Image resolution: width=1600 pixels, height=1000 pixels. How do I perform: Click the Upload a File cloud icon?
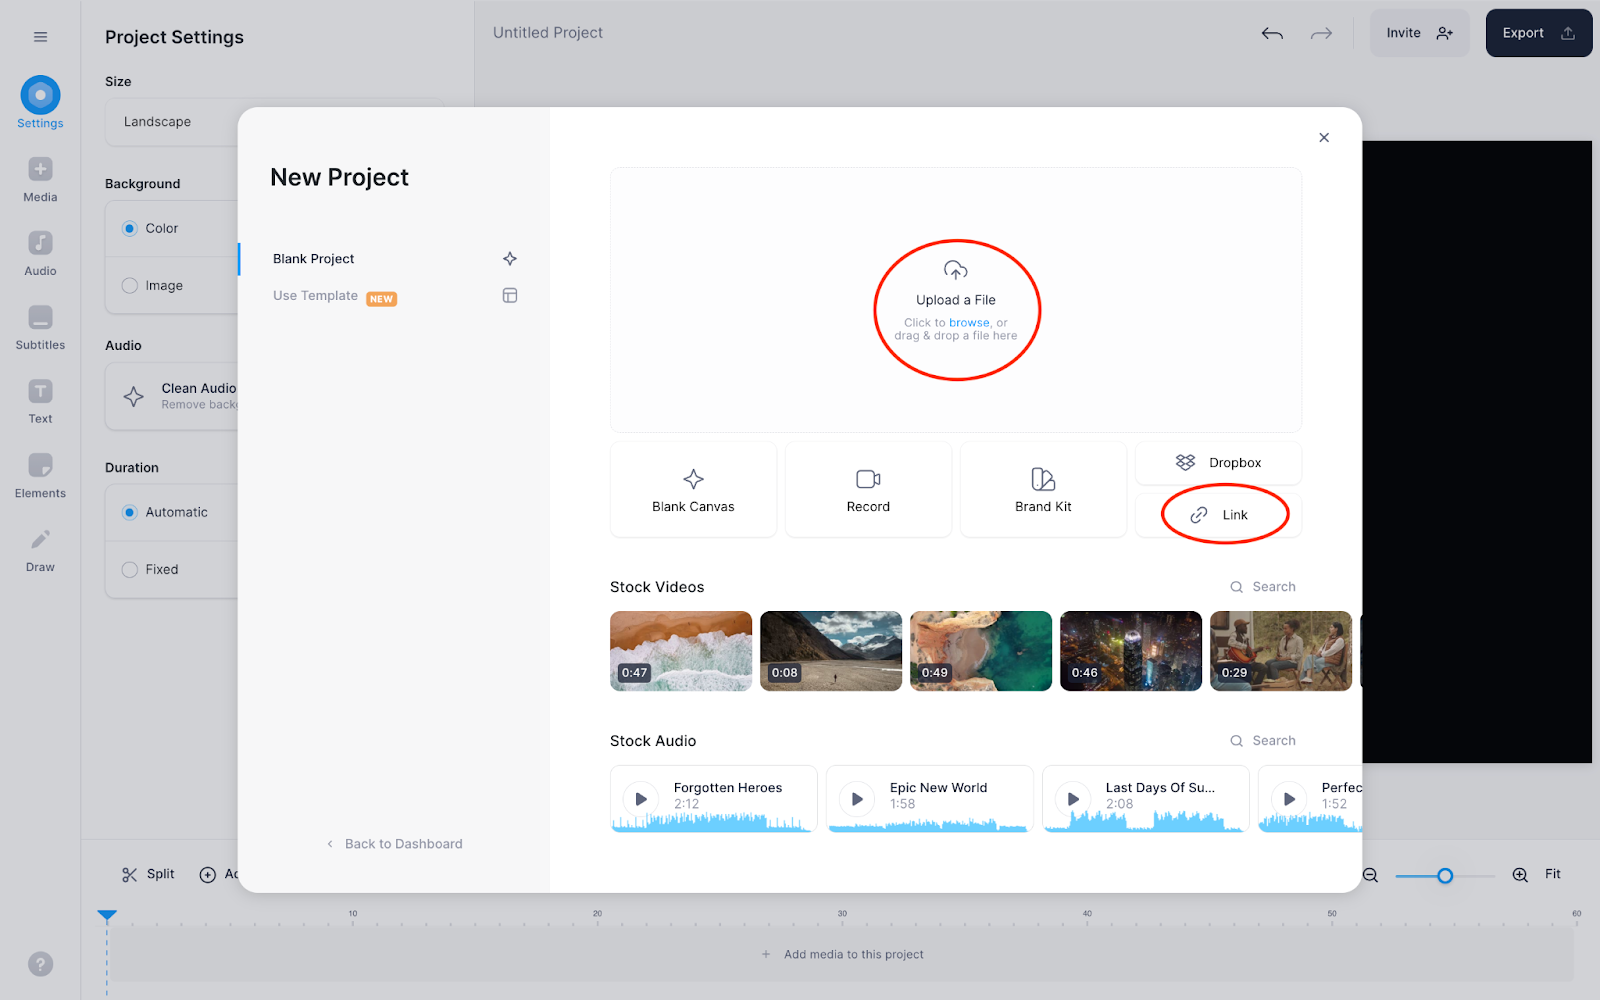tap(956, 270)
